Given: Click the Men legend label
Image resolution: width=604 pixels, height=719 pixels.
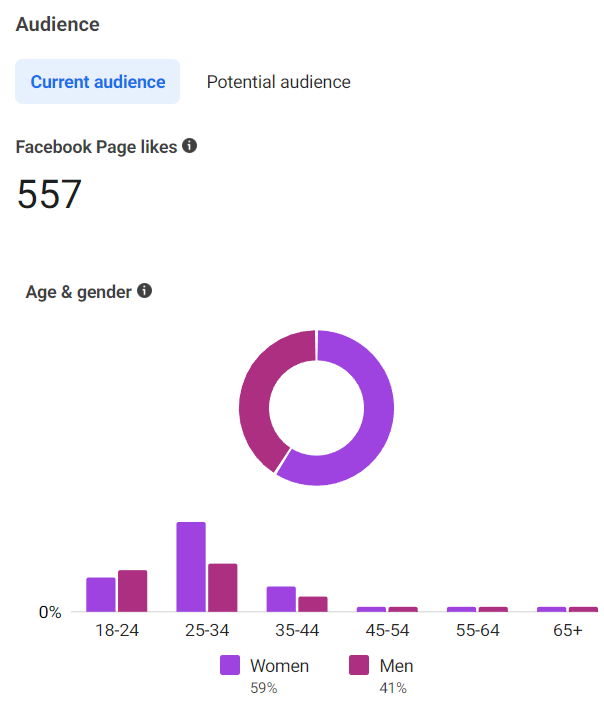Looking at the screenshot, I should (x=396, y=666).
